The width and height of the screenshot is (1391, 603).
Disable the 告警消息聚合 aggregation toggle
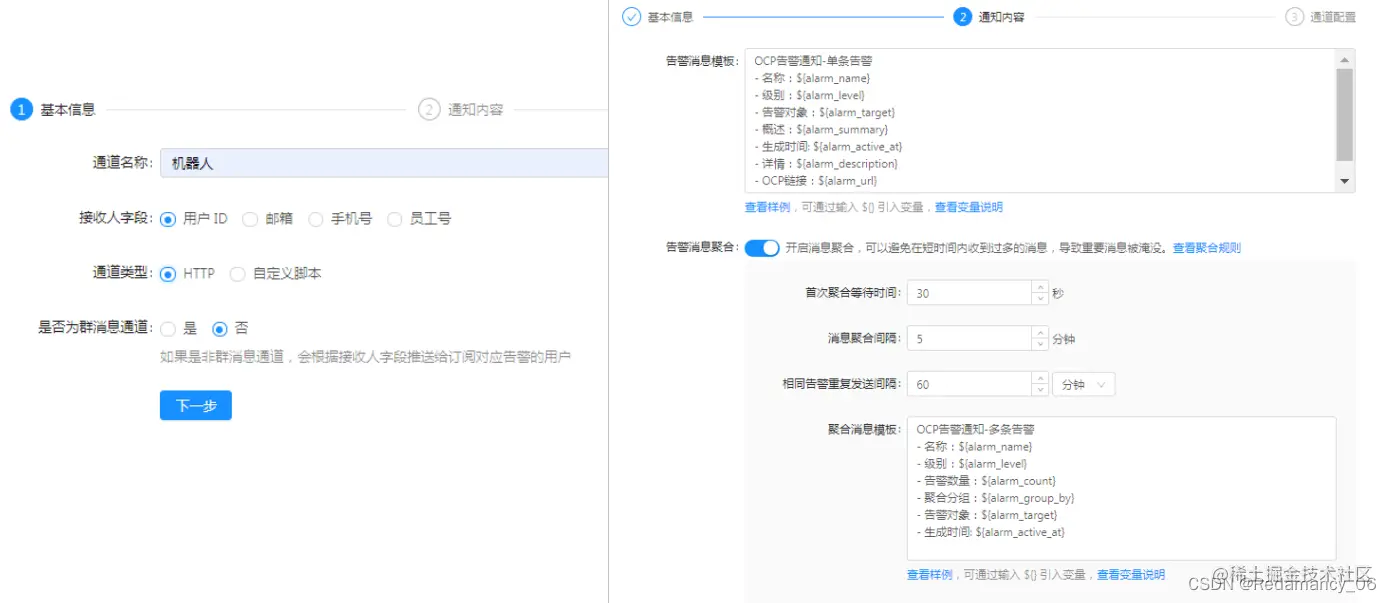(x=762, y=247)
